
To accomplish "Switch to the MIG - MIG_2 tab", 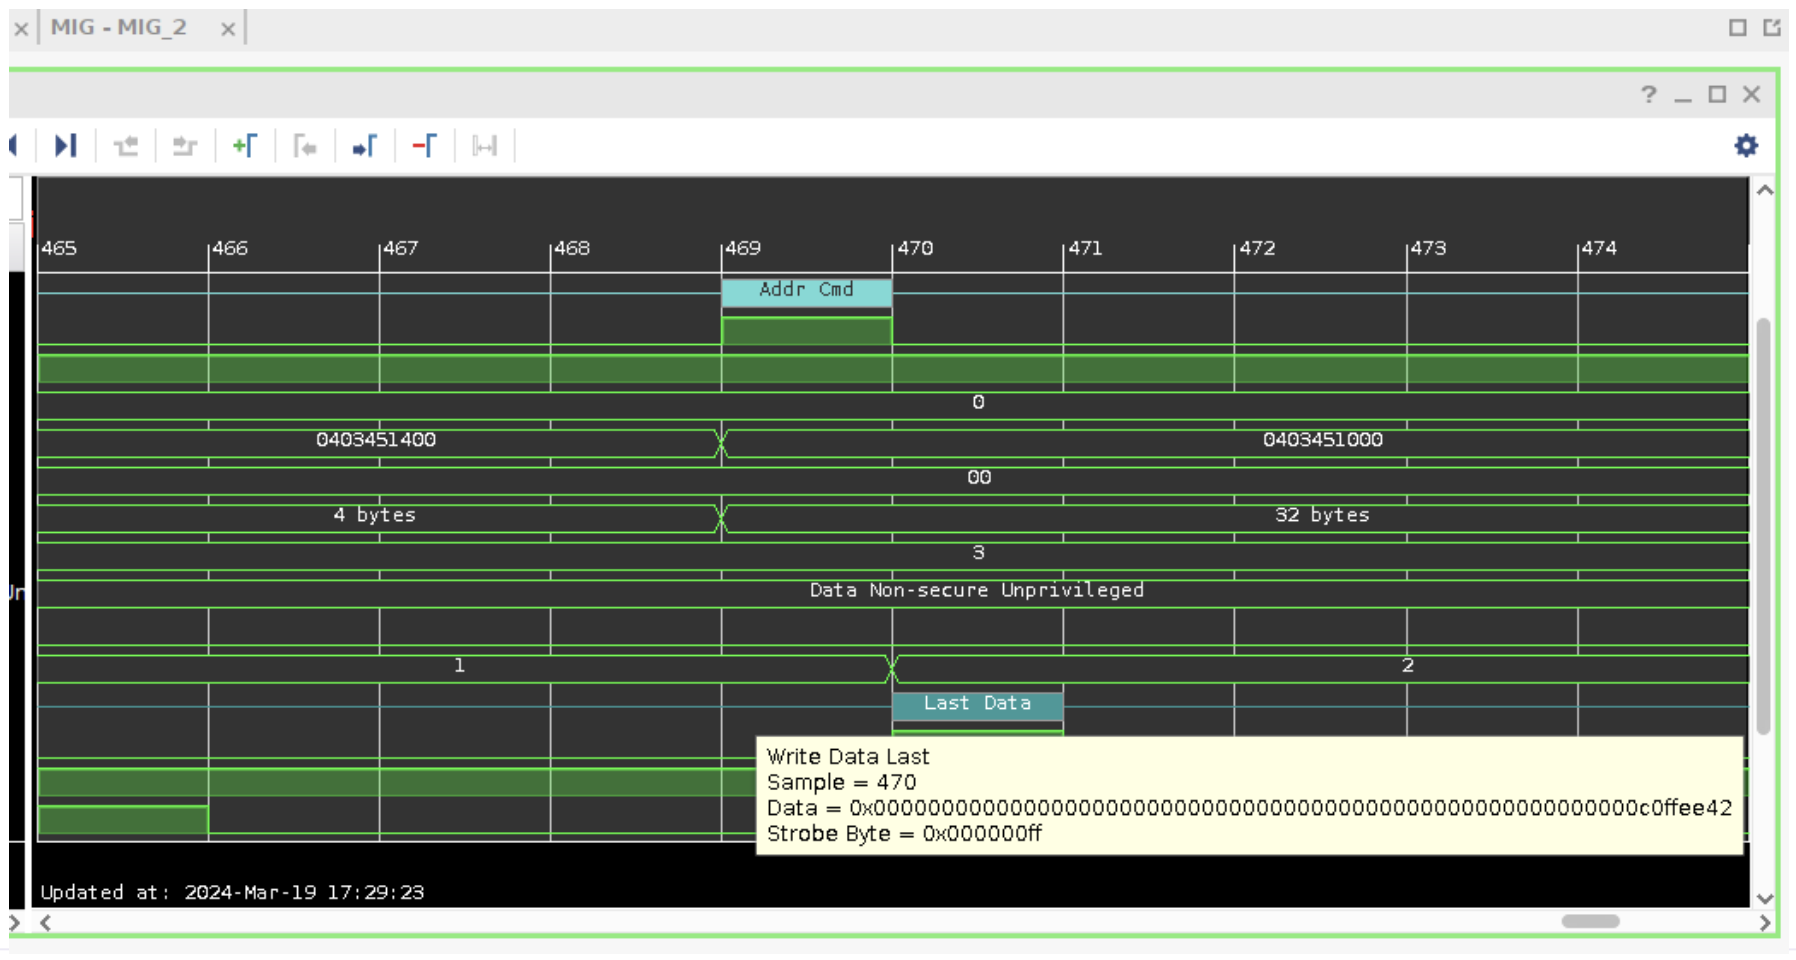I will tap(119, 27).
